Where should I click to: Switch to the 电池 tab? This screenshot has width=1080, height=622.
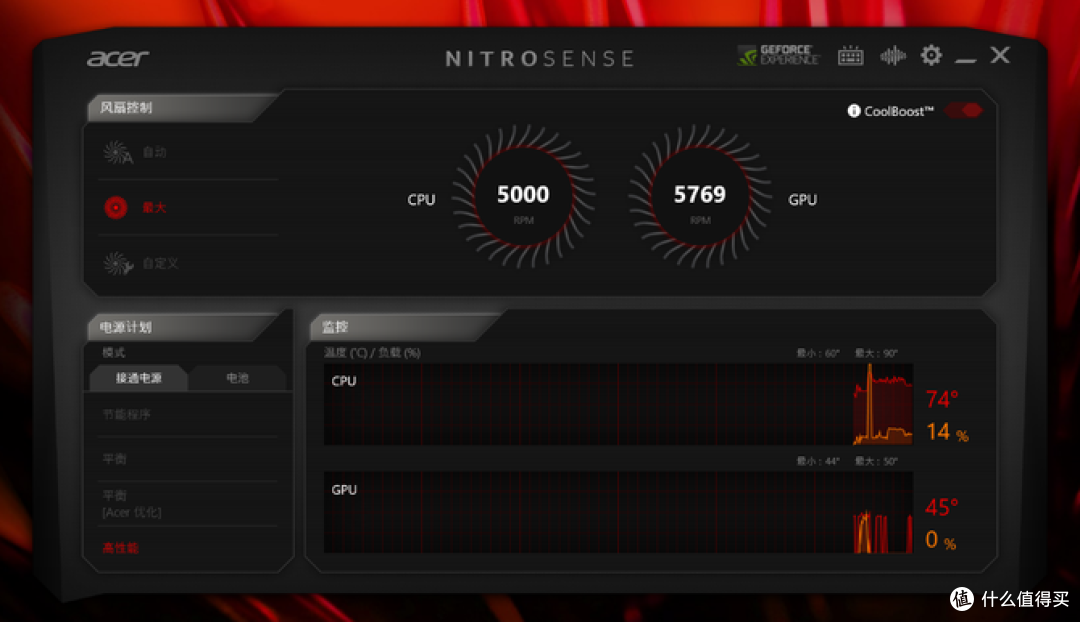[238, 378]
